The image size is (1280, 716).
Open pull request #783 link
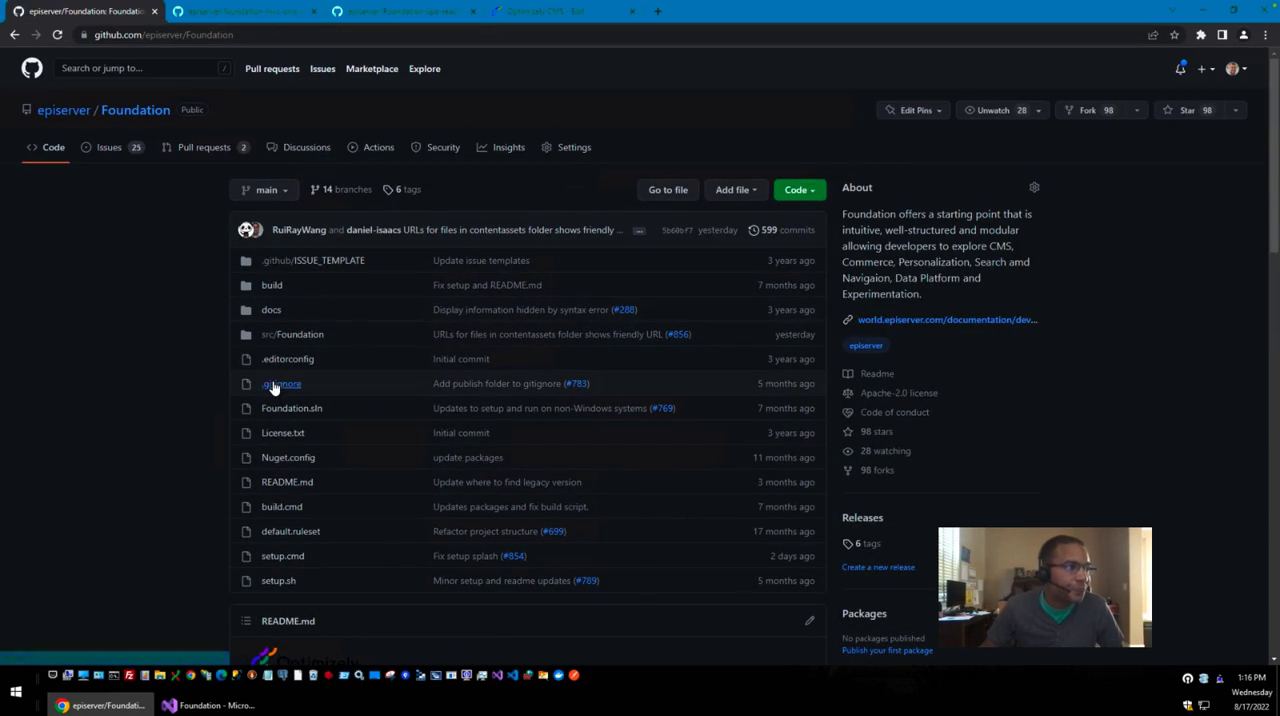pos(576,384)
